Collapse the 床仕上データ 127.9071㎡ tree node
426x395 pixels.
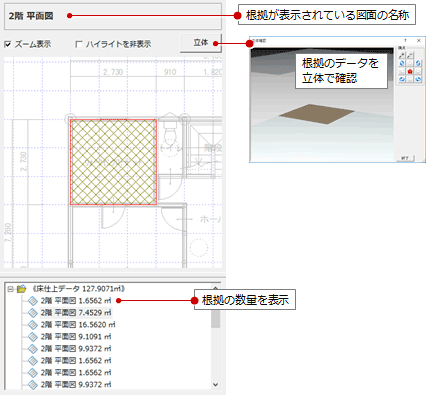10,289
